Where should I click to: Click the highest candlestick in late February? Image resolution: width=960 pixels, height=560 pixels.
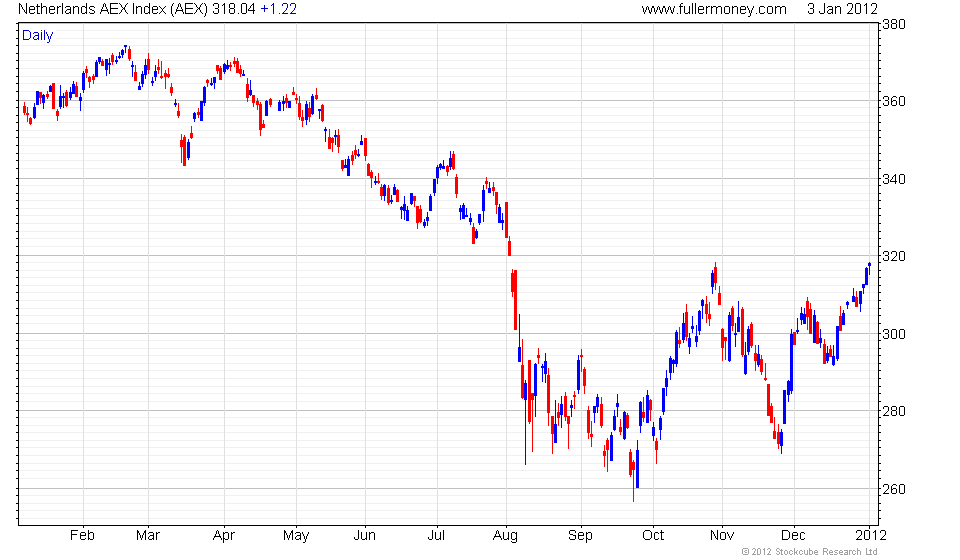click(126, 49)
